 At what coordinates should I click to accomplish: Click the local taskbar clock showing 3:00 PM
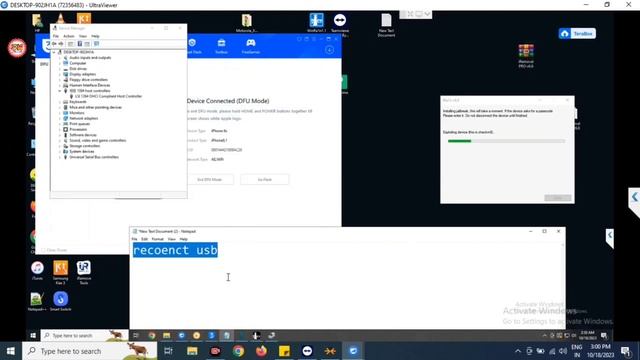(x=600, y=351)
